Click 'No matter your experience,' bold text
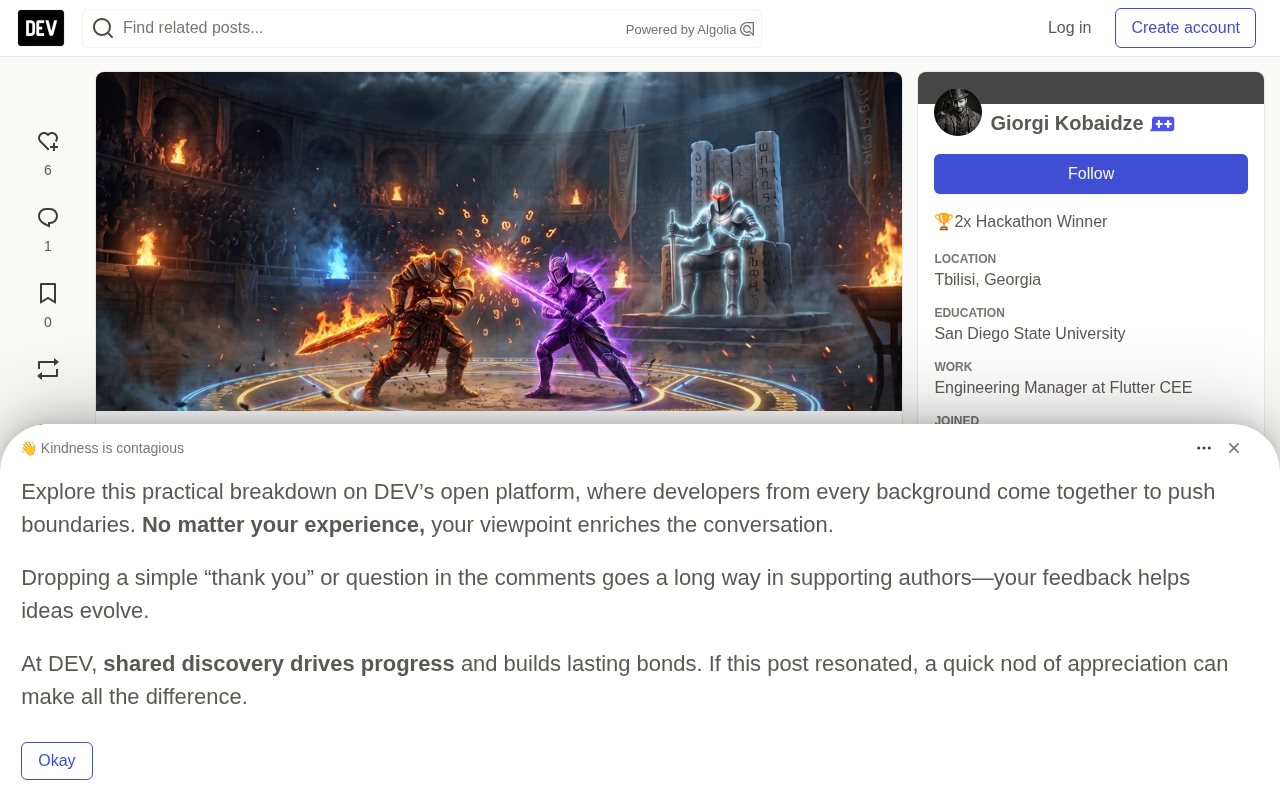Screen dimensions: 1280x800 click(283, 525)
